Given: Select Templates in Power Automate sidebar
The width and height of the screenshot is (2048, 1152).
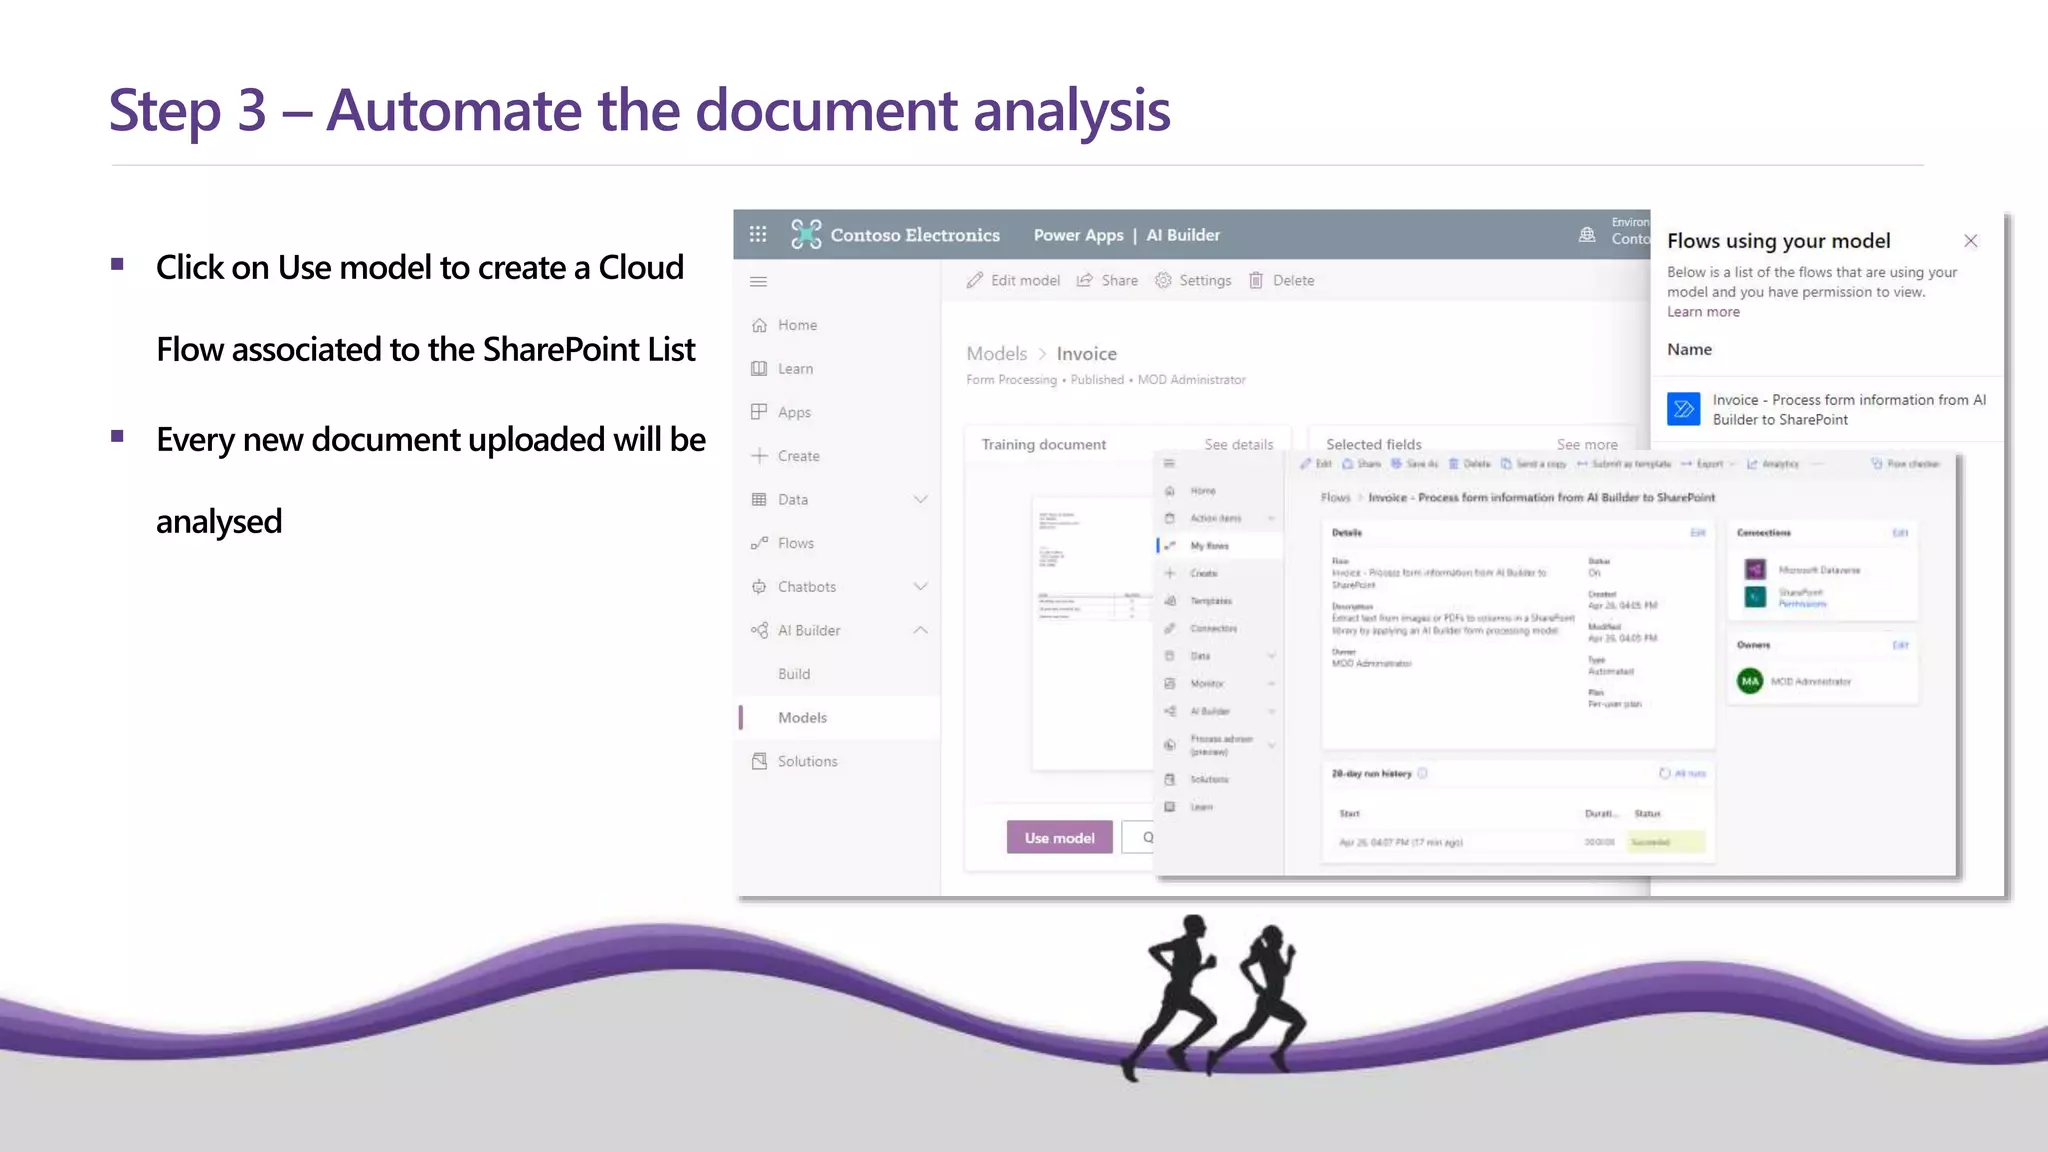Looking at the screenshot, I should pyautogui.click(x=1211, y=601).
